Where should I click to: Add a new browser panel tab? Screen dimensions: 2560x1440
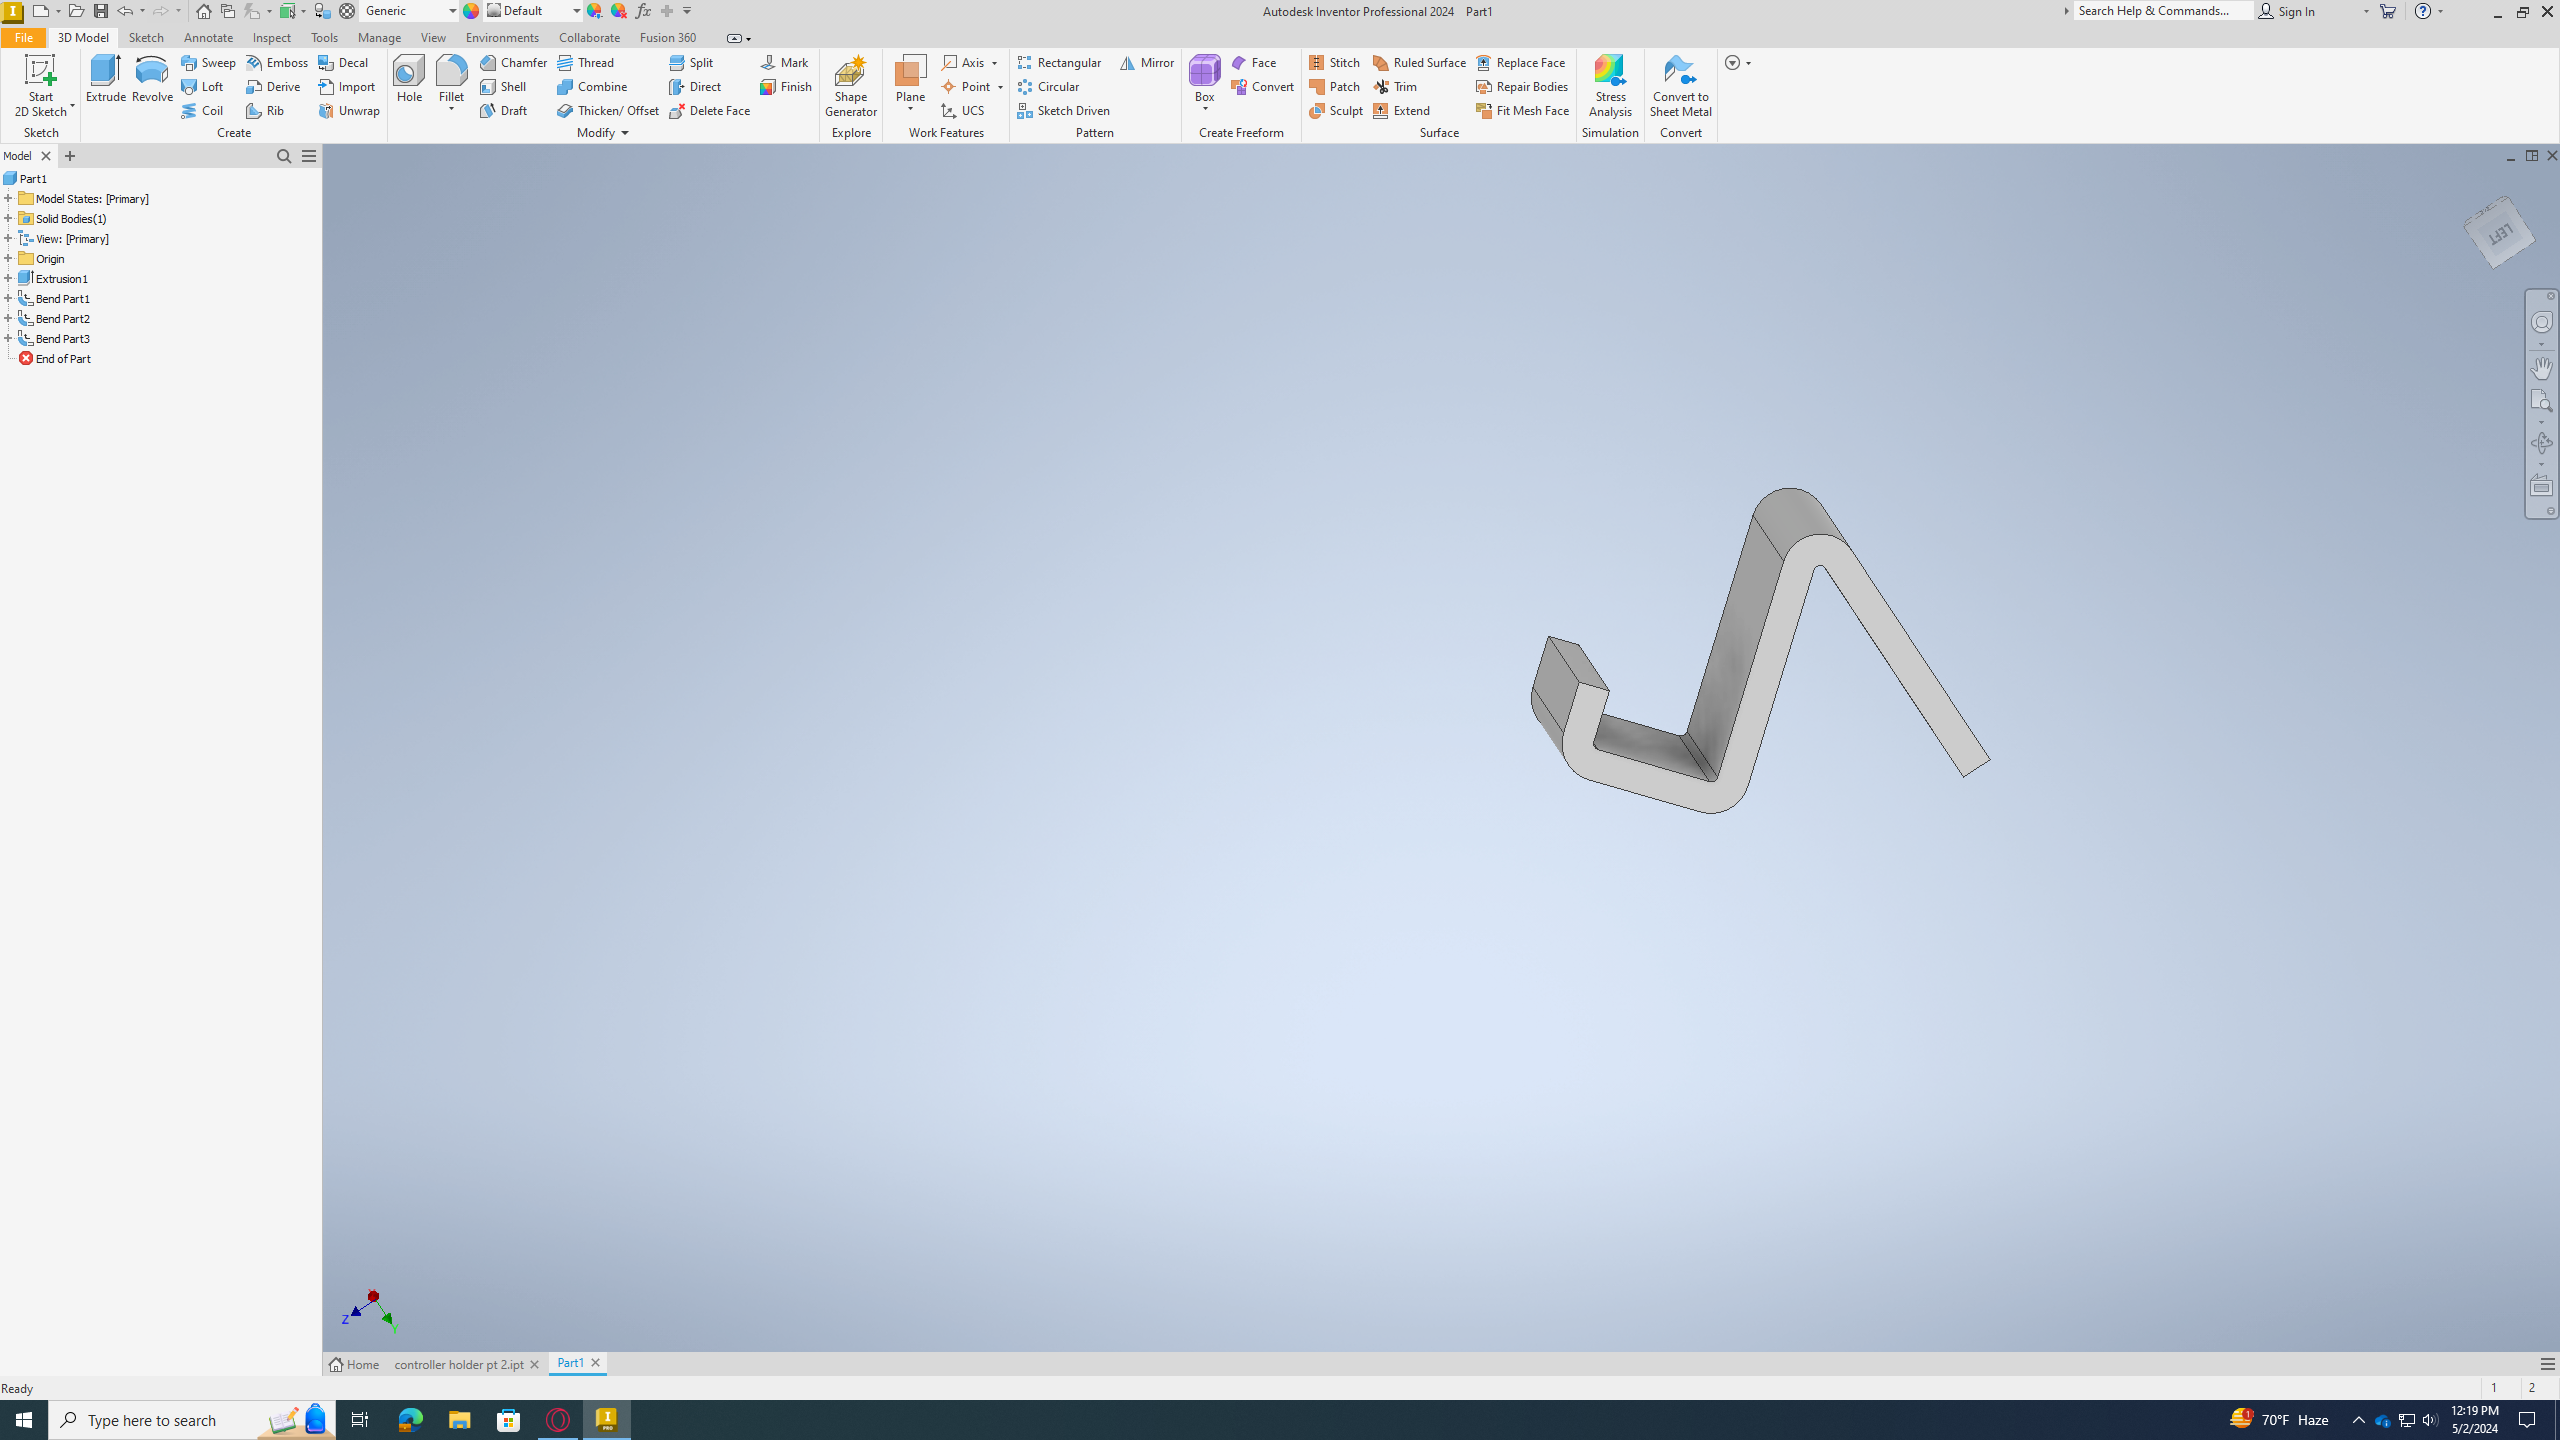[x=70, y=156]
